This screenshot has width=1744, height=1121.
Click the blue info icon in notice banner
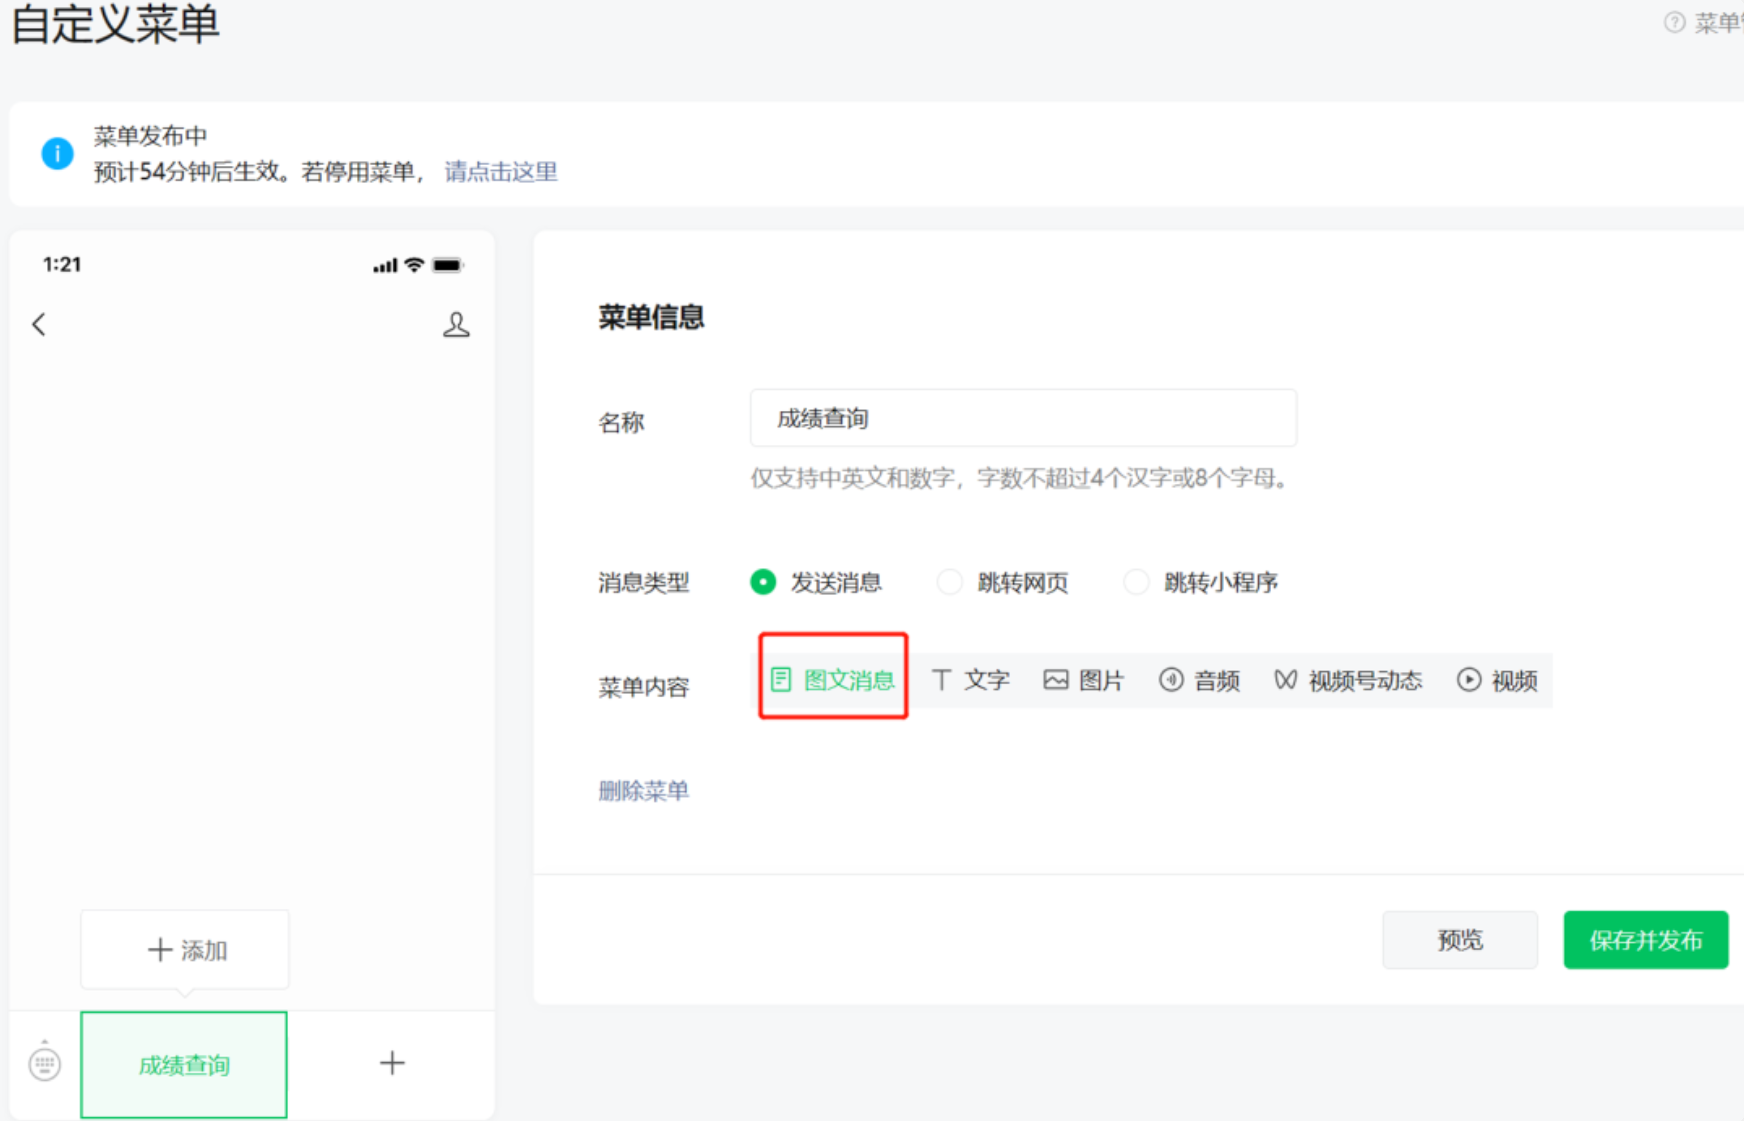[57, 153]
